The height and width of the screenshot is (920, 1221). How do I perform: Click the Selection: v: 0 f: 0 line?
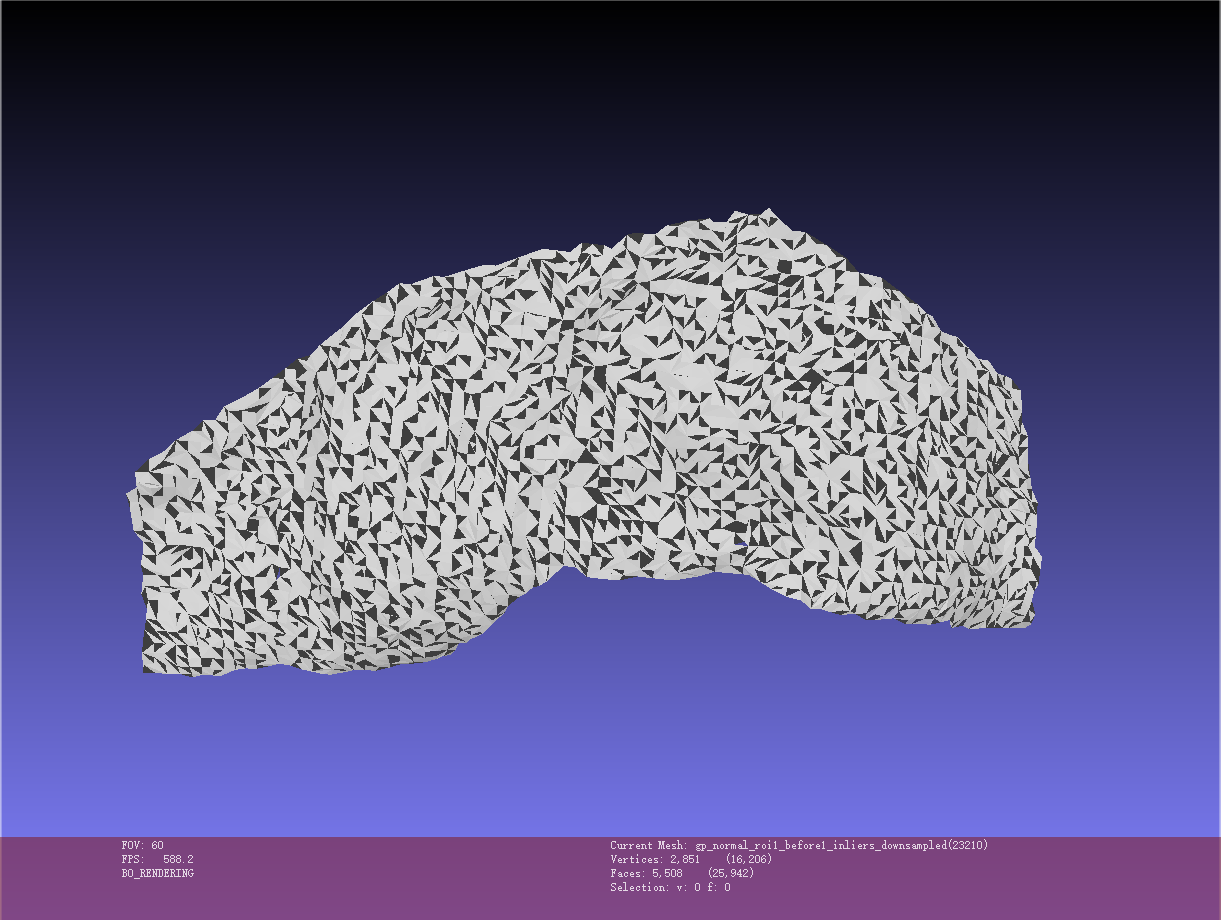click(670, 888)
